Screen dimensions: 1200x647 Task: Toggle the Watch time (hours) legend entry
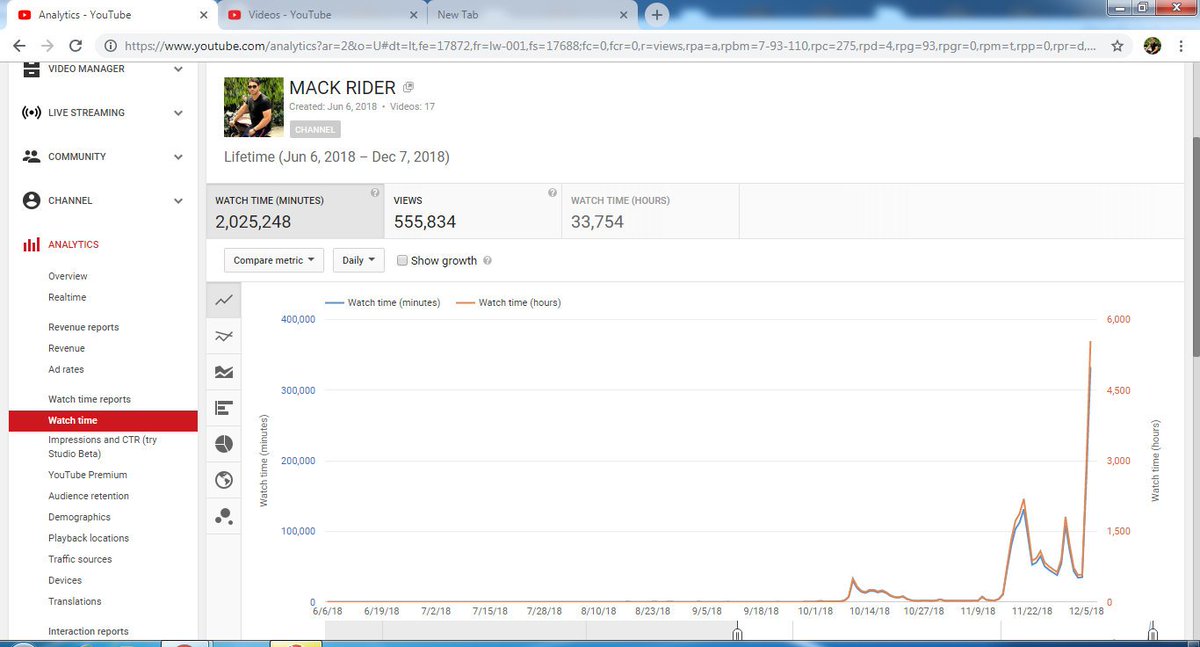(508, 302)
